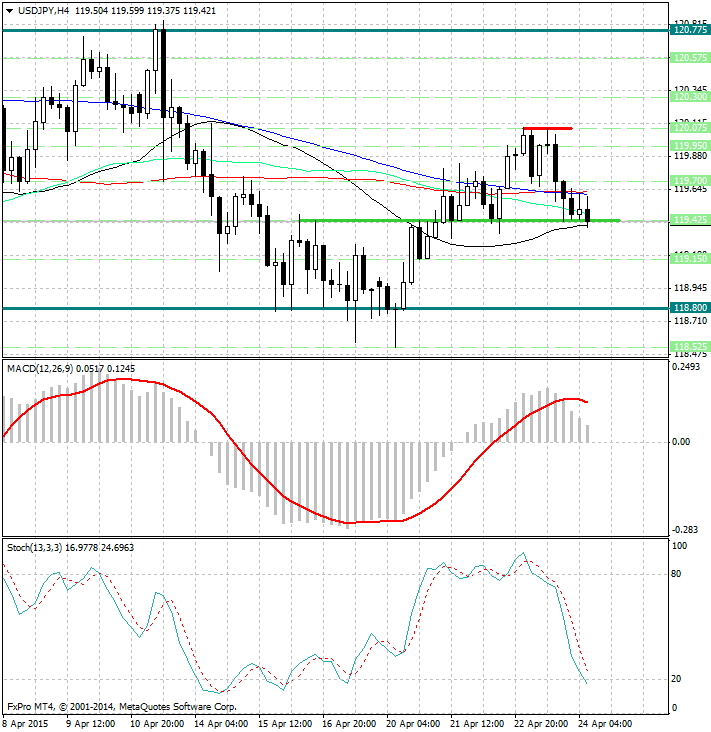Select the 118.525 price level tag
This screenshot has width=711, height=732.
[691, 345]
